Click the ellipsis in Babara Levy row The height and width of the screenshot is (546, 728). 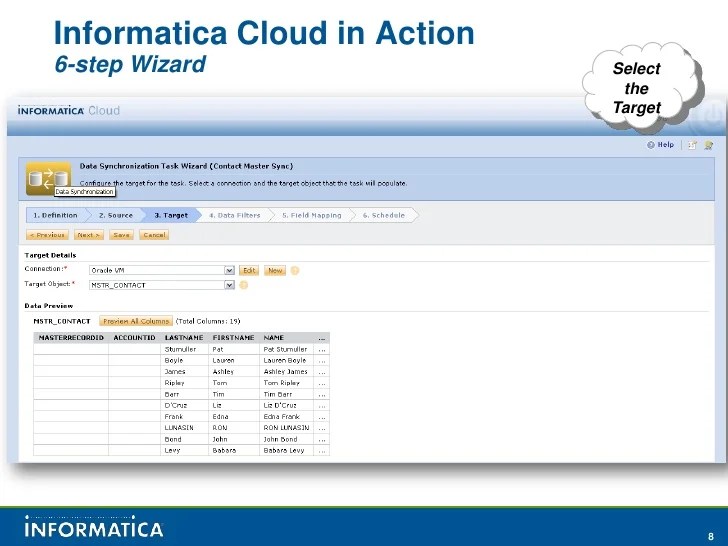click(322, 450)
